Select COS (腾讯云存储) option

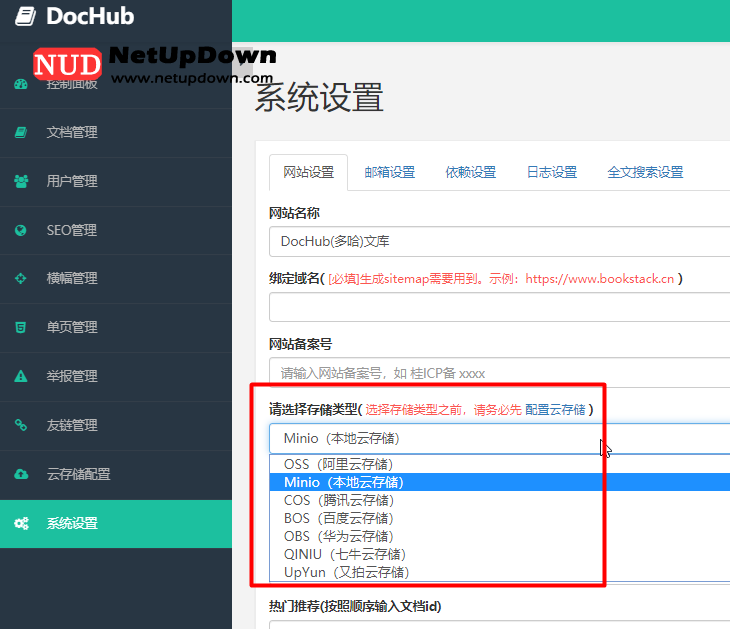[x=500, y=500]
